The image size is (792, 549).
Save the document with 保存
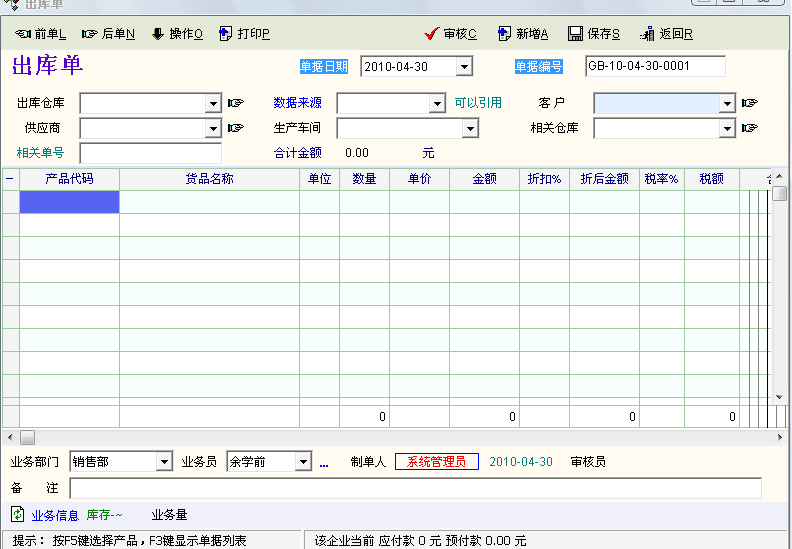(x=576, y=34)
